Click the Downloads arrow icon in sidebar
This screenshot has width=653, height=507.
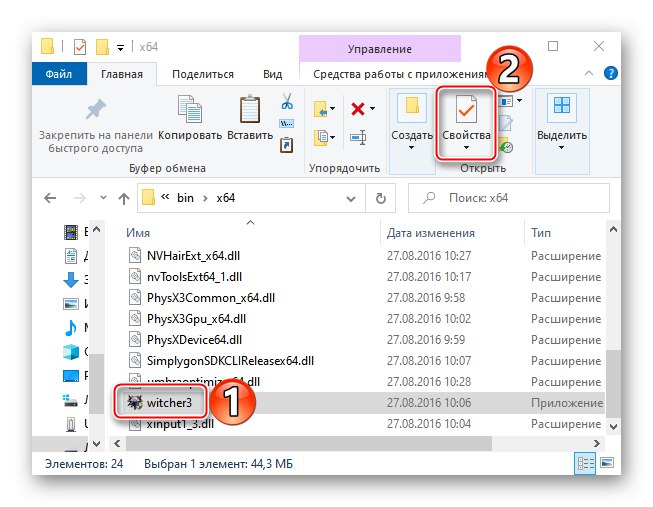pos(71,280)
